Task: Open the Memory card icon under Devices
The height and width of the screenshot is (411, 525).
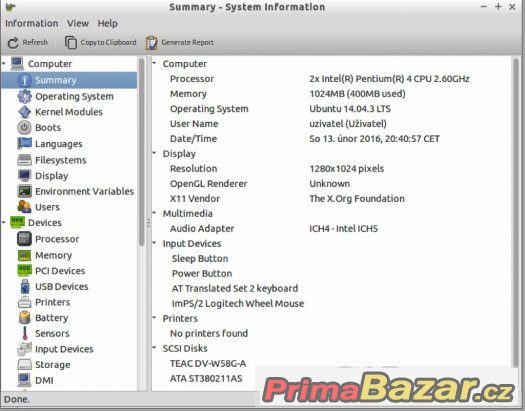Action: (24, 255)
